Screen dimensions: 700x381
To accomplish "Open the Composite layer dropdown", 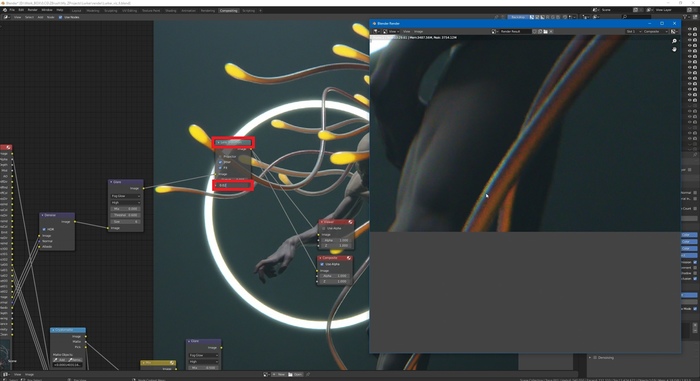I will (x=655, y=31).
